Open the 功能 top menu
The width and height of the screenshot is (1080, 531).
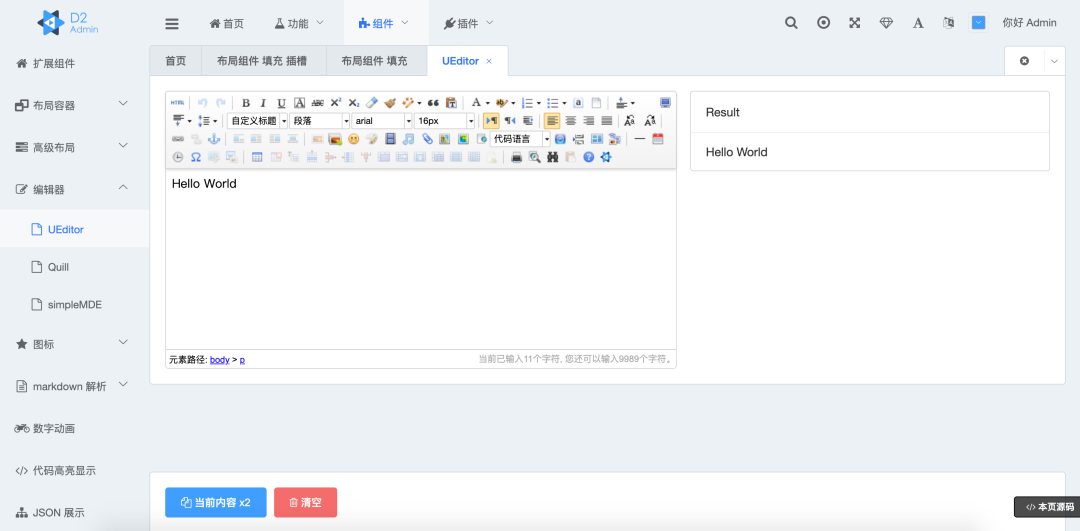click(300, 23)
